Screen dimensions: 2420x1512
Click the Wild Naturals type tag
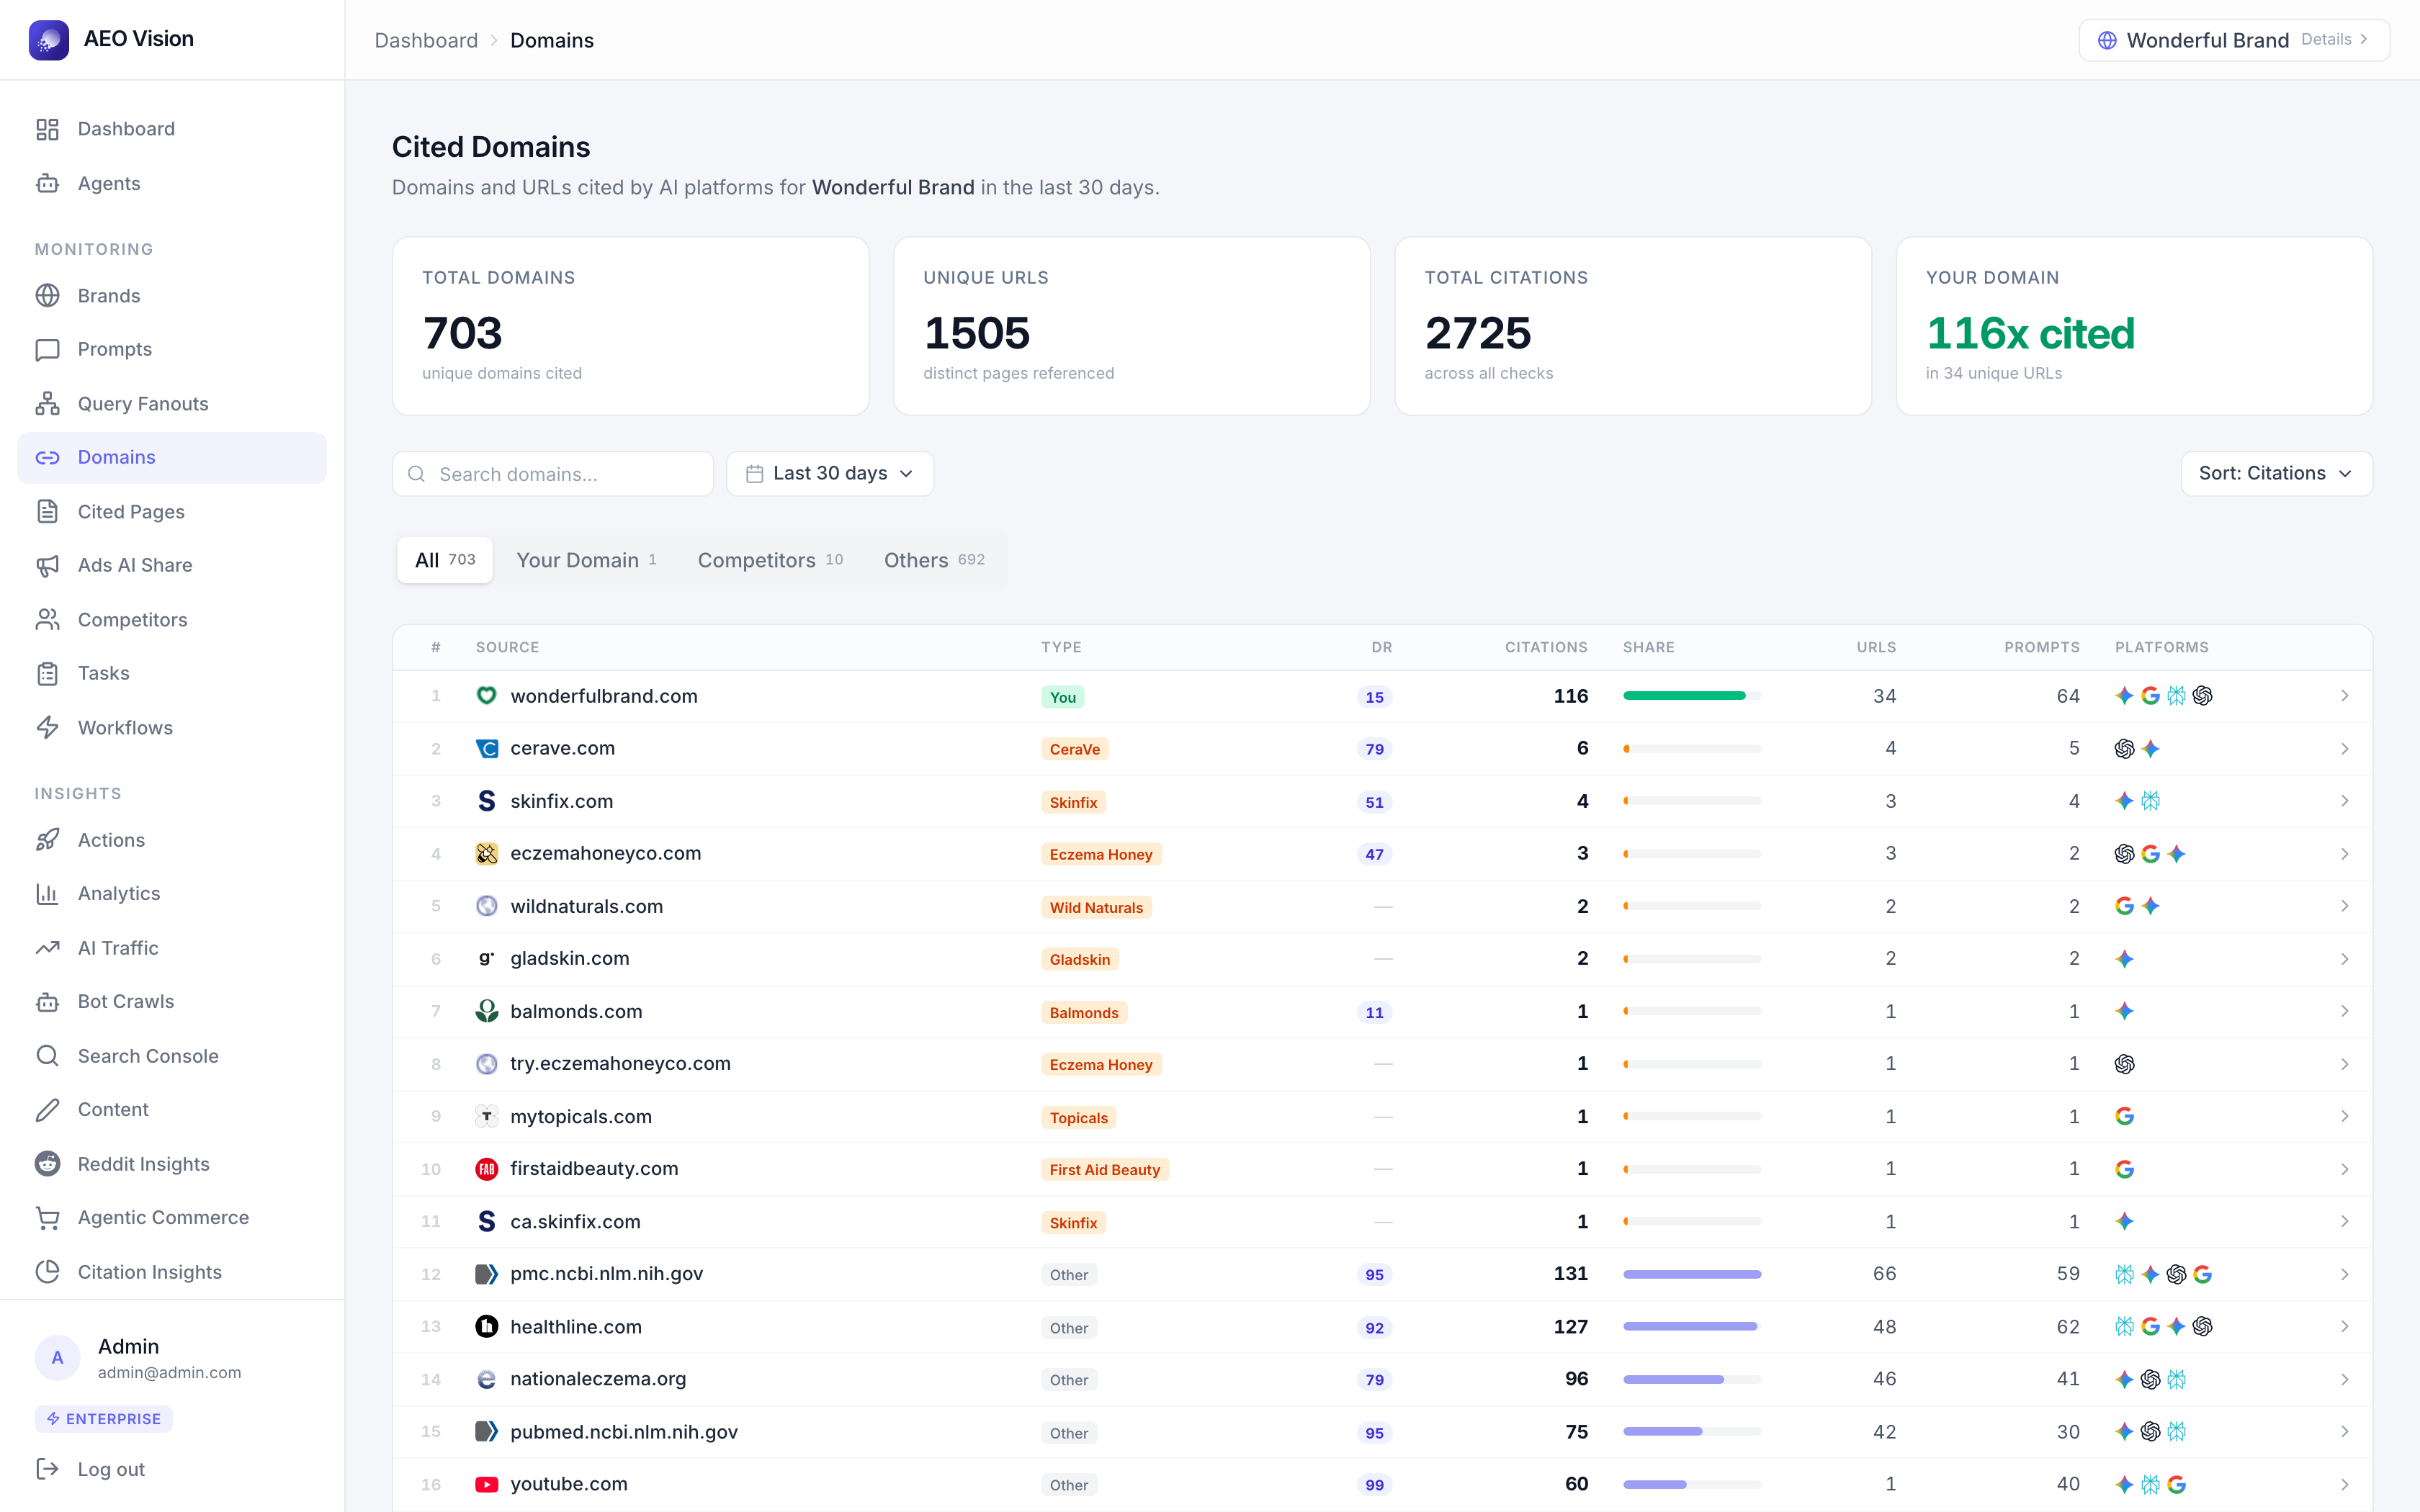1096,907
